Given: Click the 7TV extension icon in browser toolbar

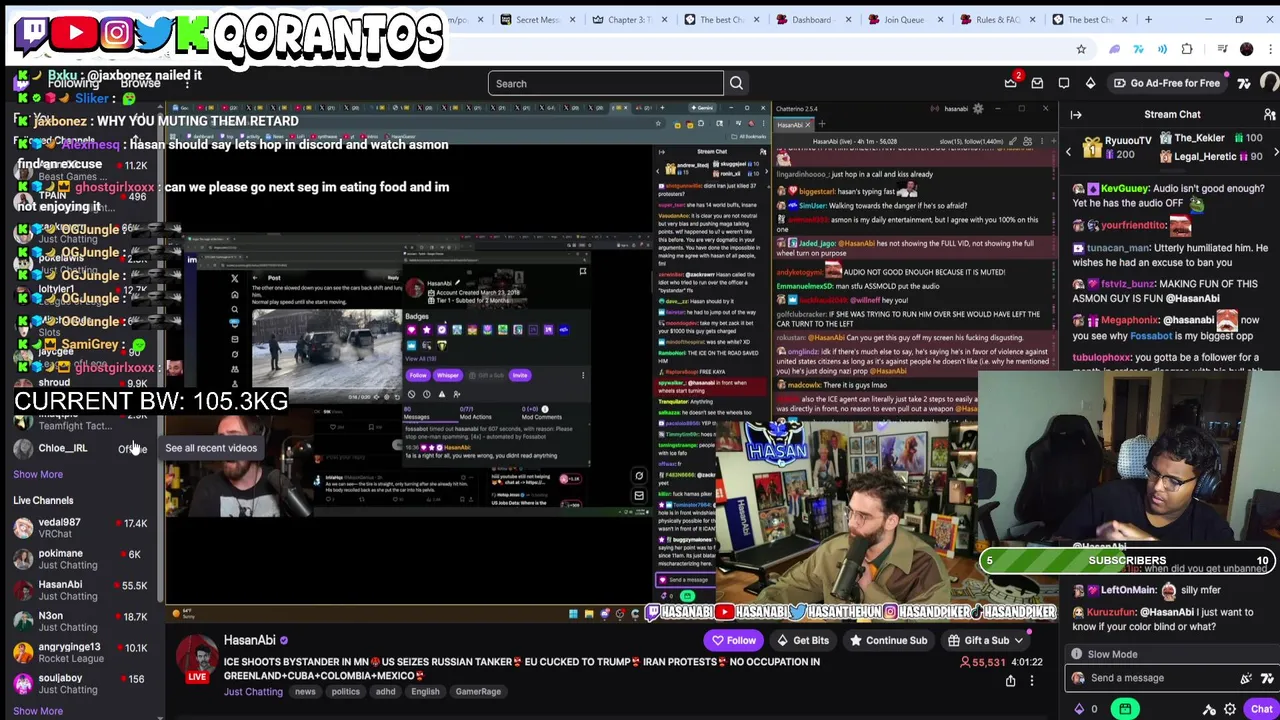Looking at the screenshot, I should (x=1138, y=49).
